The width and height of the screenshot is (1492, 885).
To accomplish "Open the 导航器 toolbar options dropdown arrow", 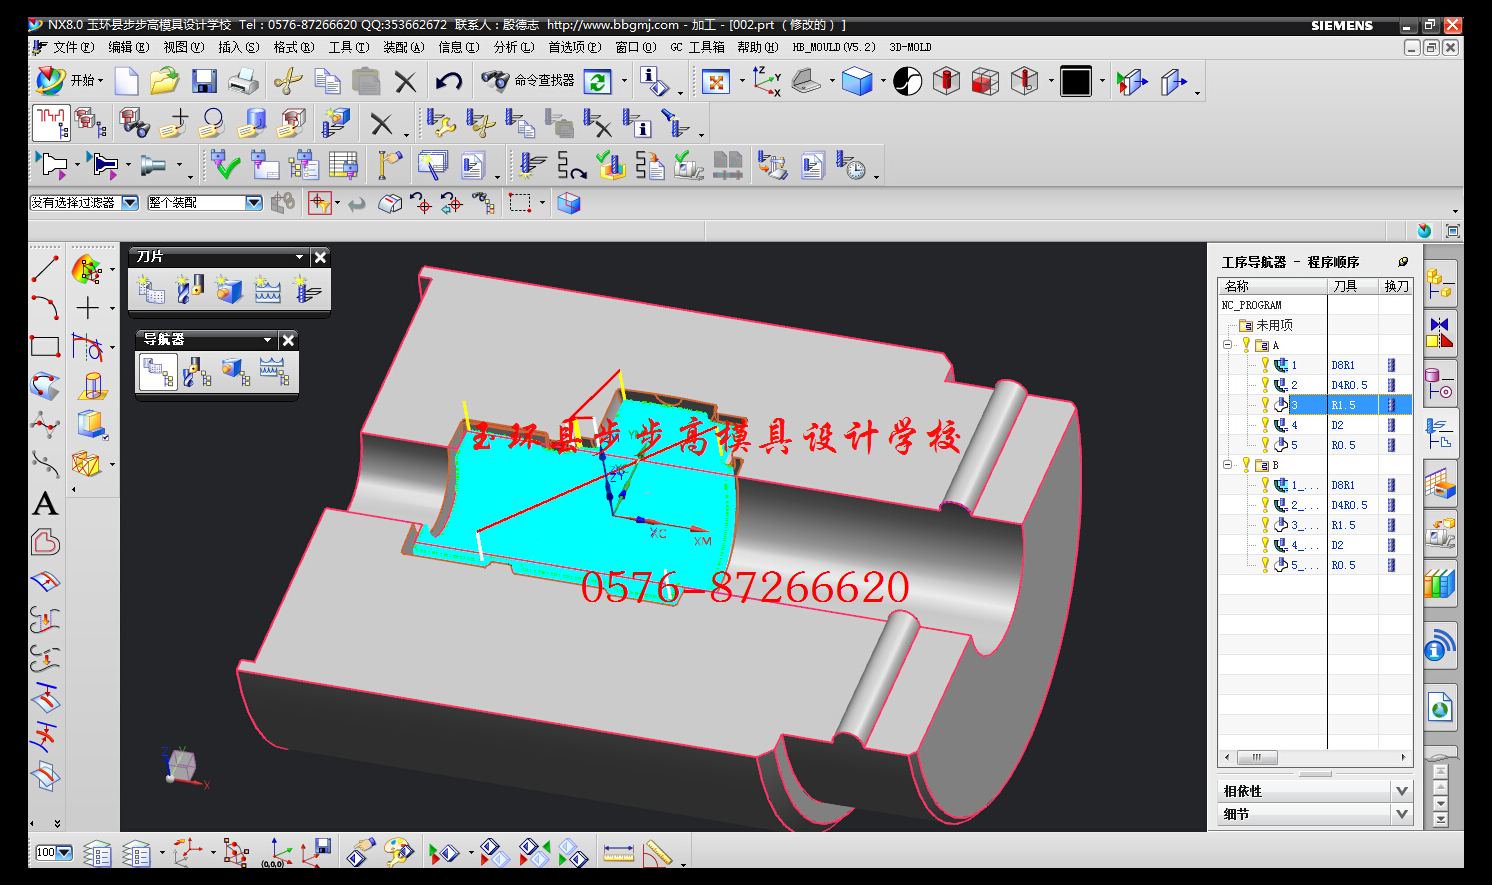I will [x=267, y=340].
